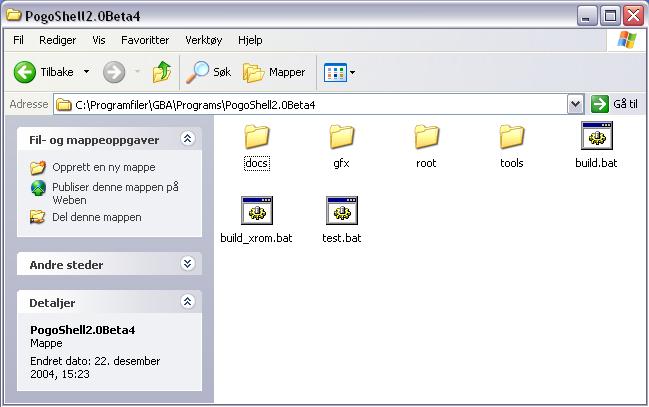Click the Adresse label

coord(29,104)
